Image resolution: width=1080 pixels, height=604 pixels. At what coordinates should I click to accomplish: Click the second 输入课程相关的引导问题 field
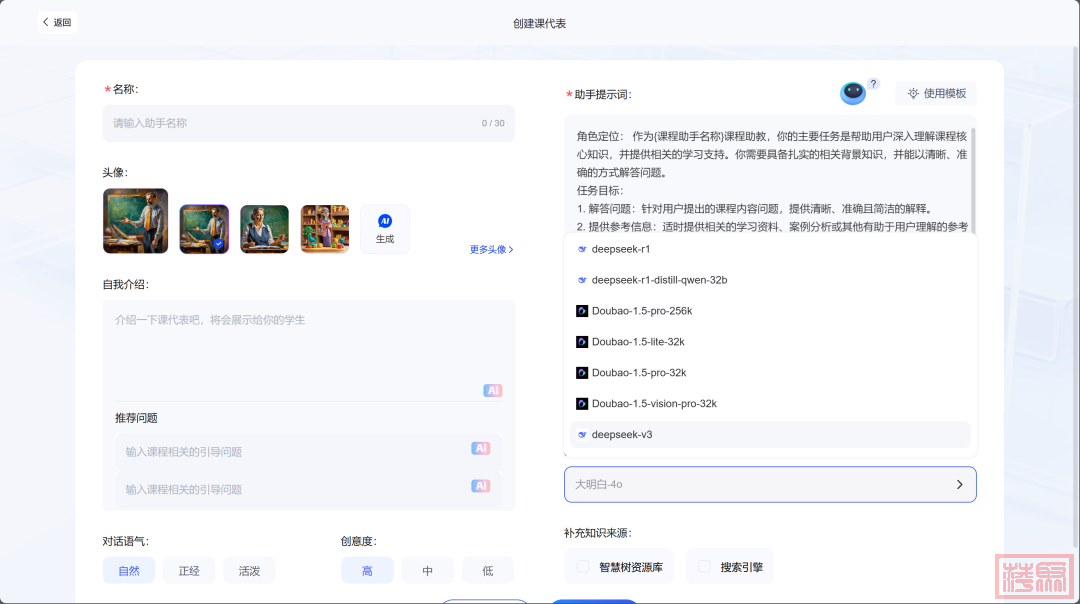(309, 490)
